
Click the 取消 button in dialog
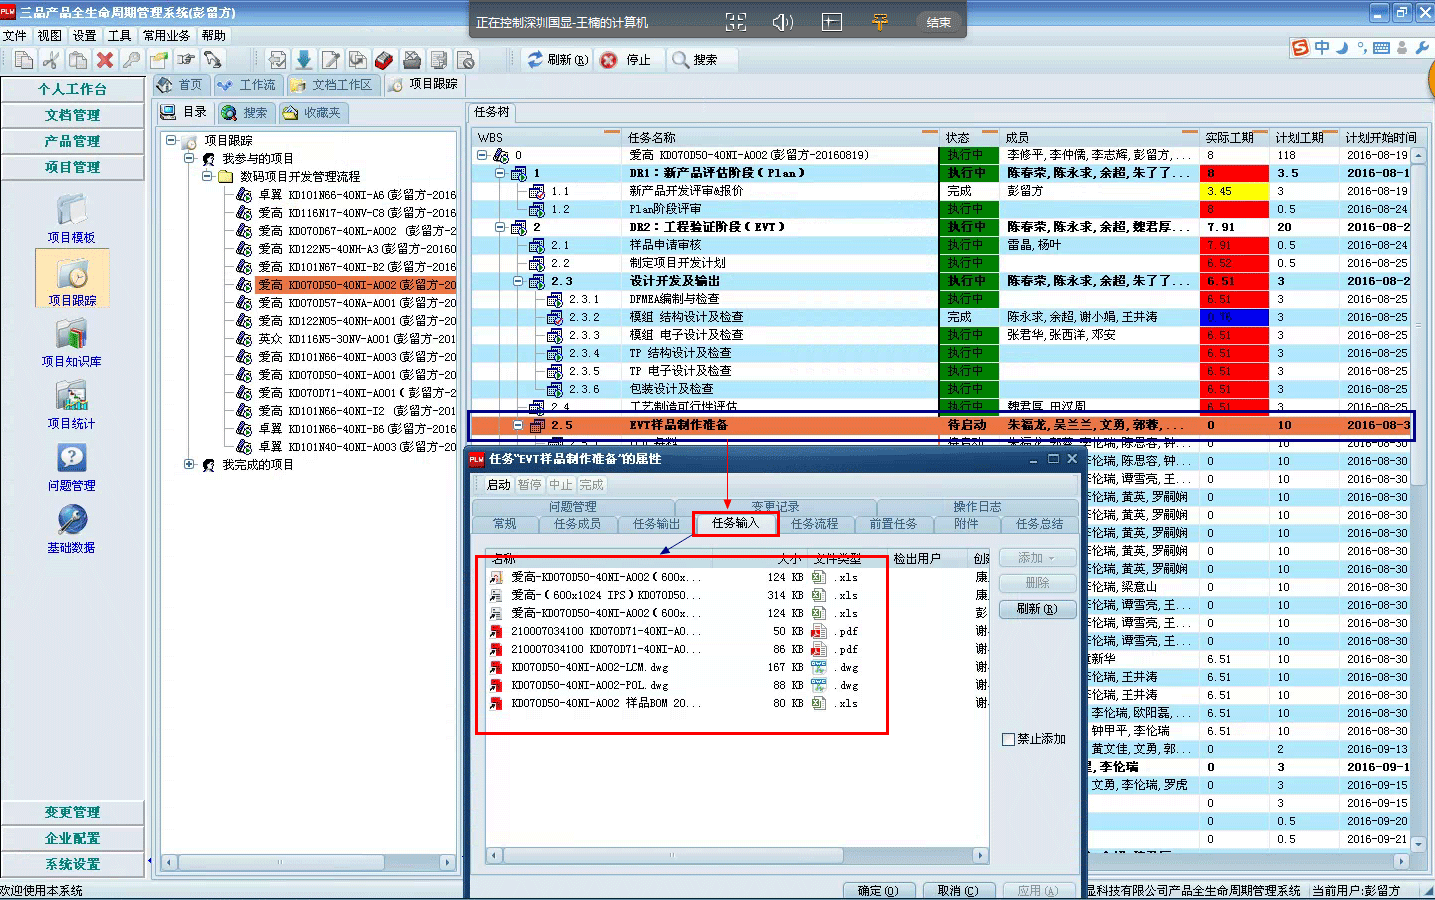coord(957,890)
